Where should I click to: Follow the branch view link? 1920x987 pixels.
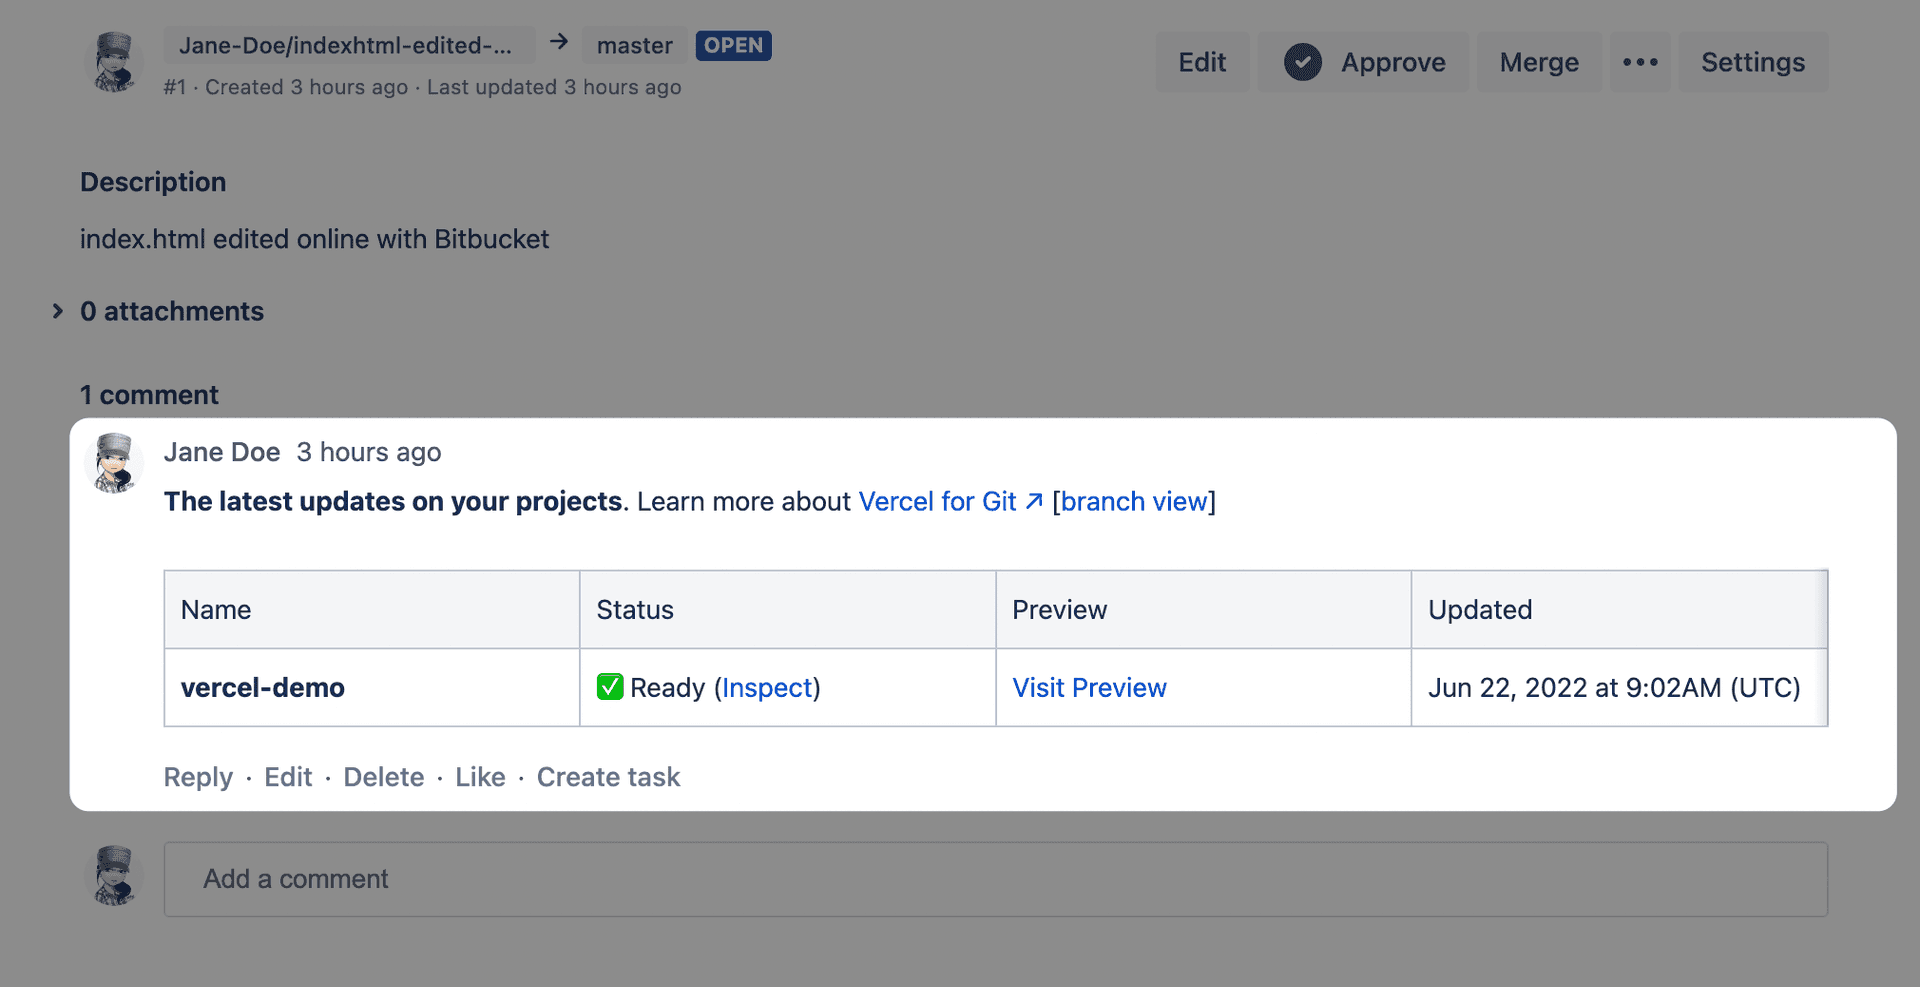(1134, 501)
